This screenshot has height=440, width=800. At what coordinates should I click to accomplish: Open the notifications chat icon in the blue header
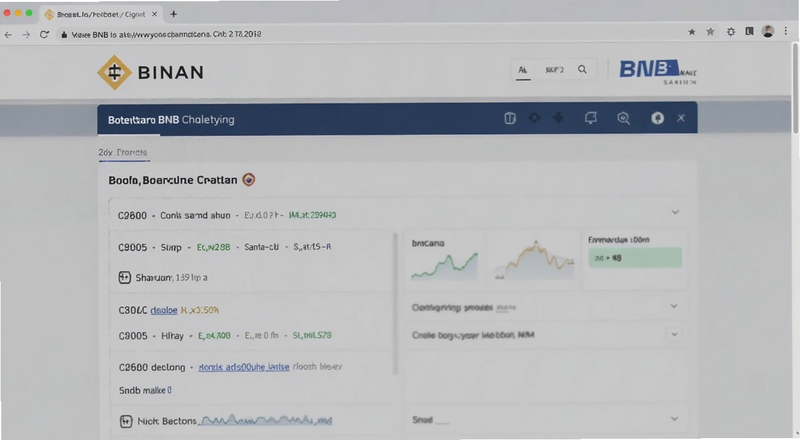point(591,118)
